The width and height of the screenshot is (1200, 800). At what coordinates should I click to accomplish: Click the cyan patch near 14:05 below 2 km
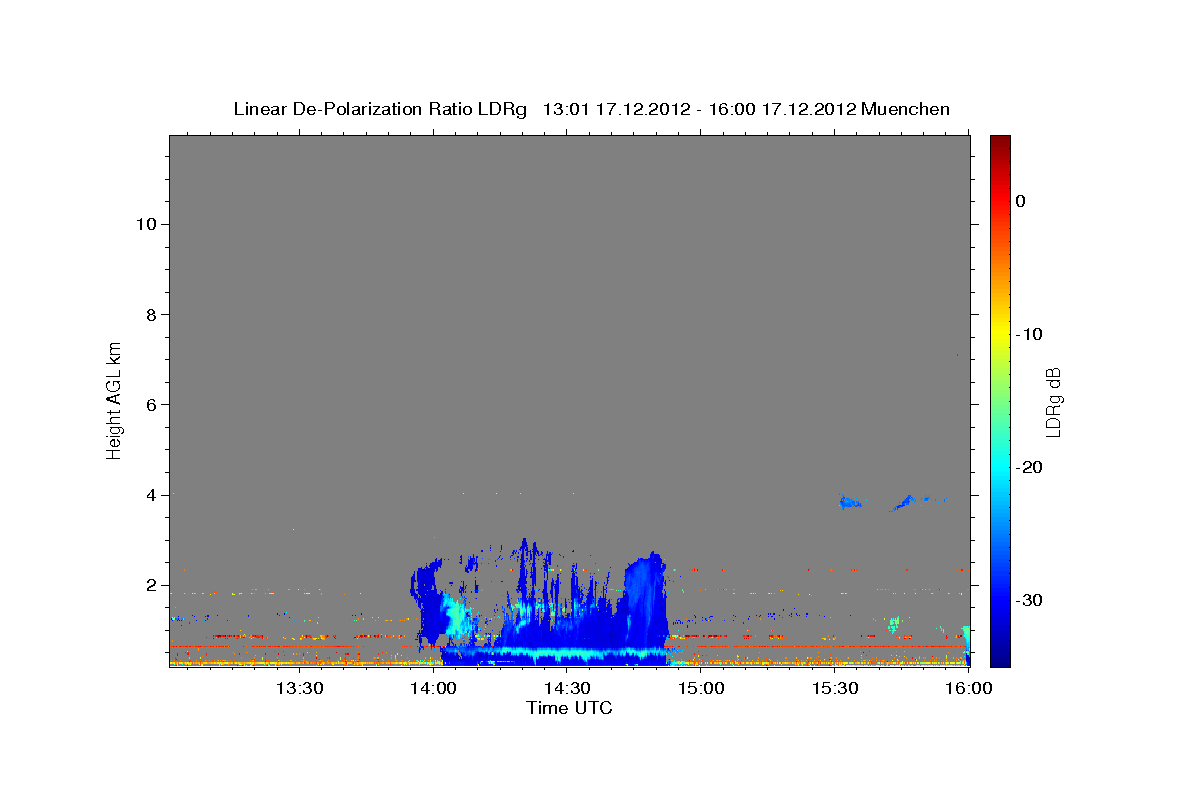tap(457, 617)
